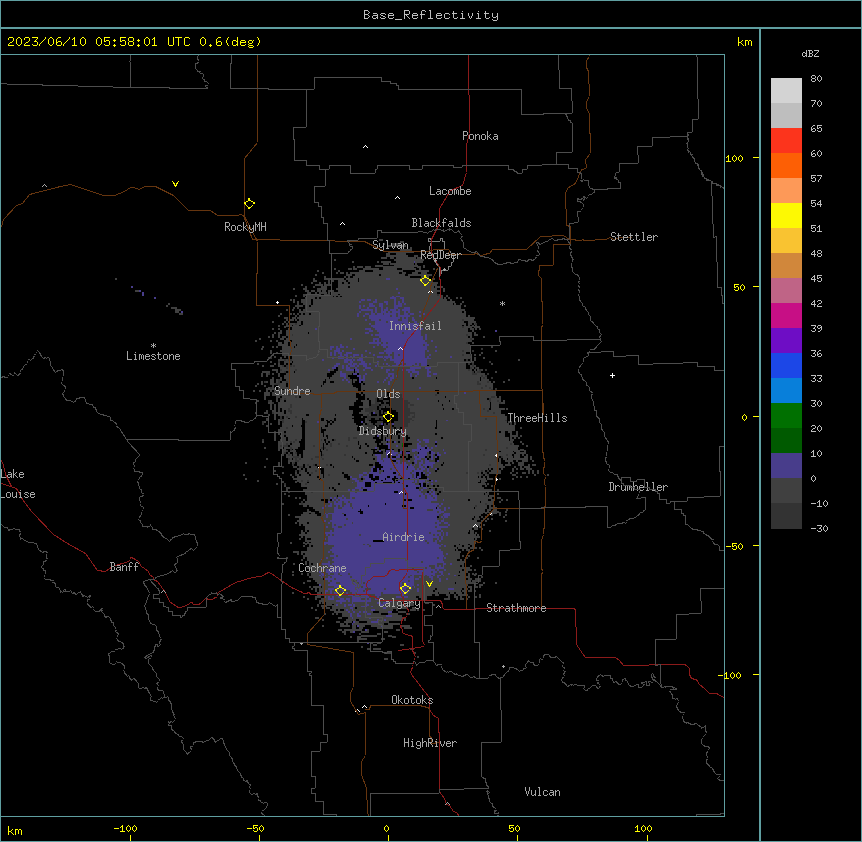Screen dimensions: 862x842
Task: Click the -100 km mark on the right axis
Action: pos(732,675)
